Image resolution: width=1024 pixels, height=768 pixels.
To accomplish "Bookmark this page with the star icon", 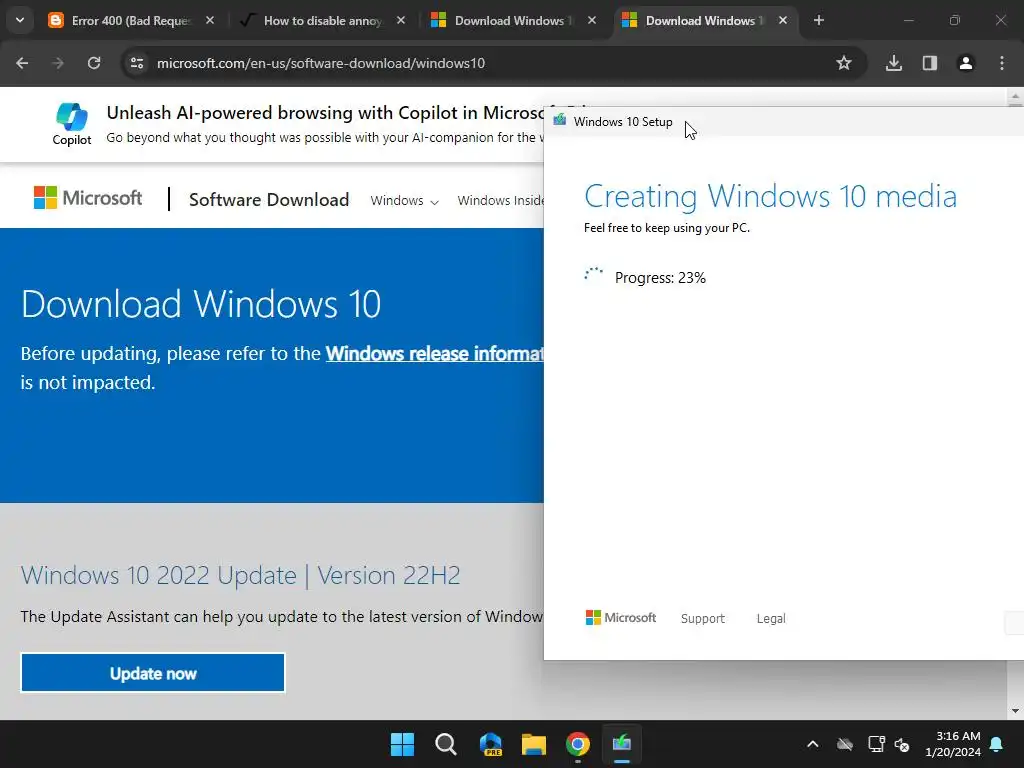I will [x=844, y=63].
